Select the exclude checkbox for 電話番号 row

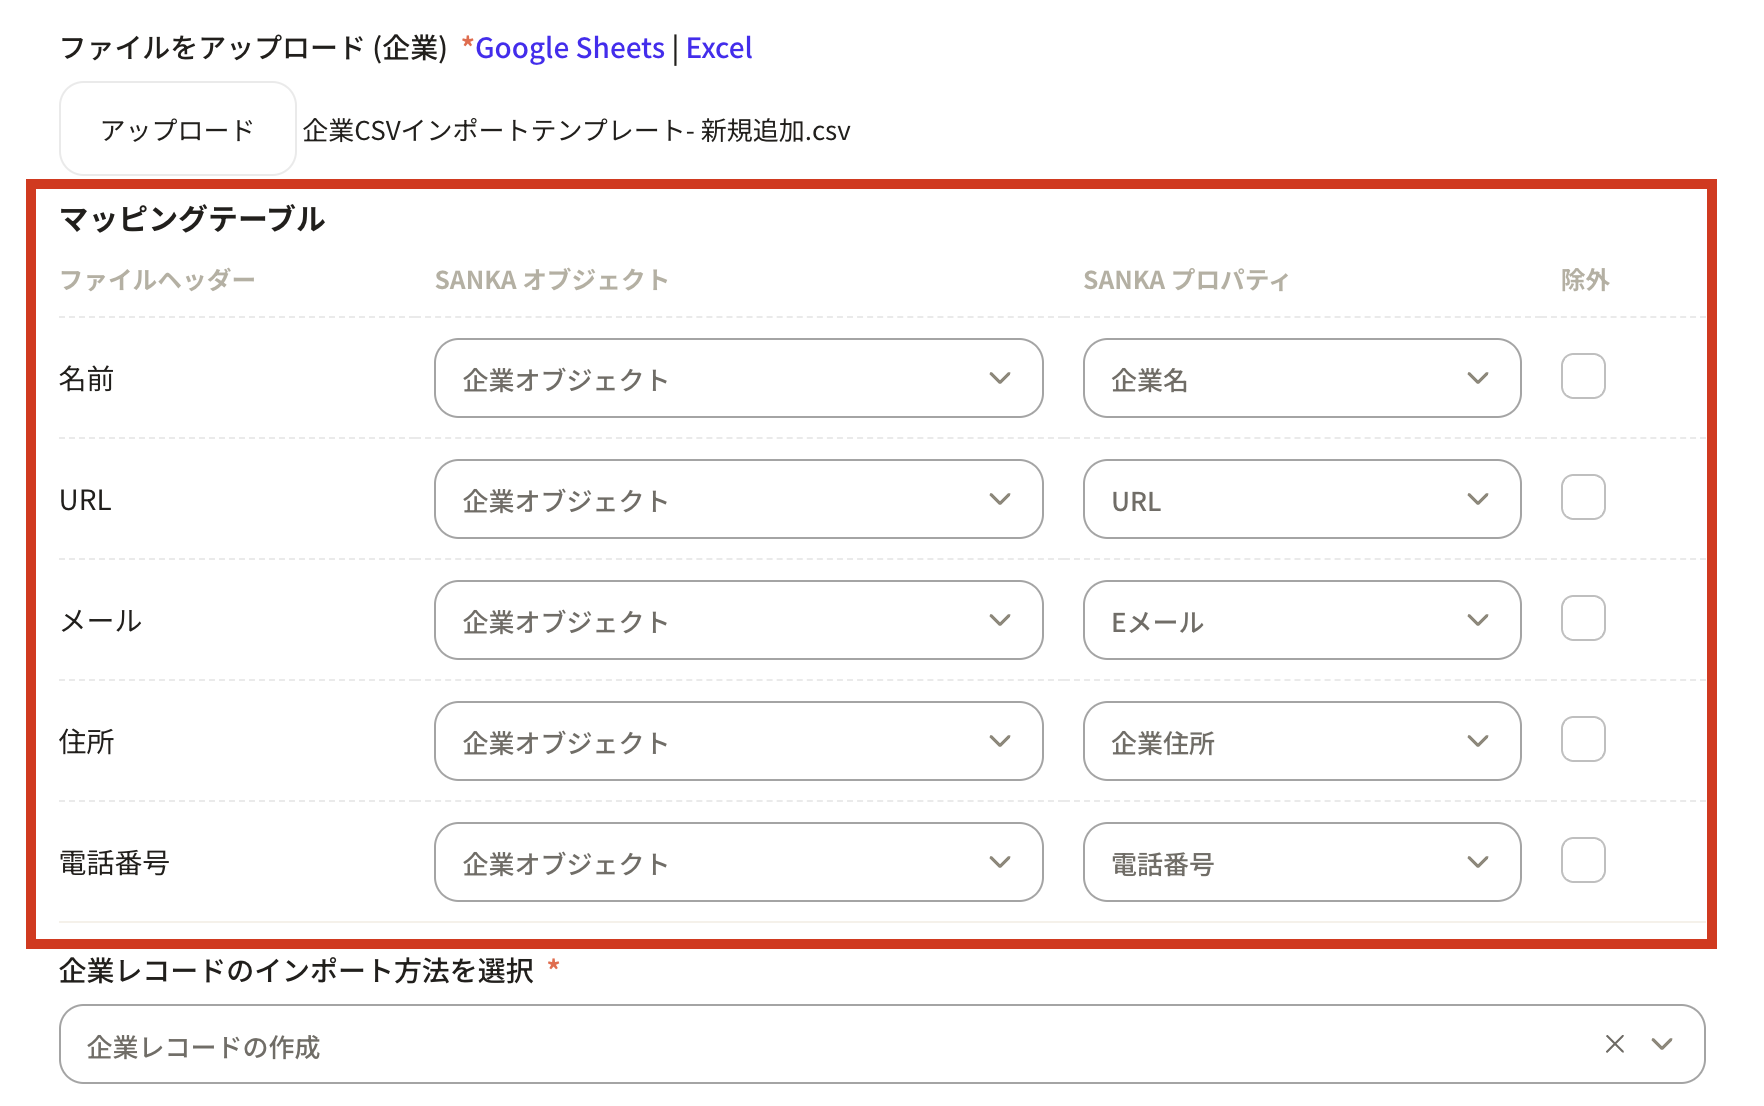point(1583,861)
